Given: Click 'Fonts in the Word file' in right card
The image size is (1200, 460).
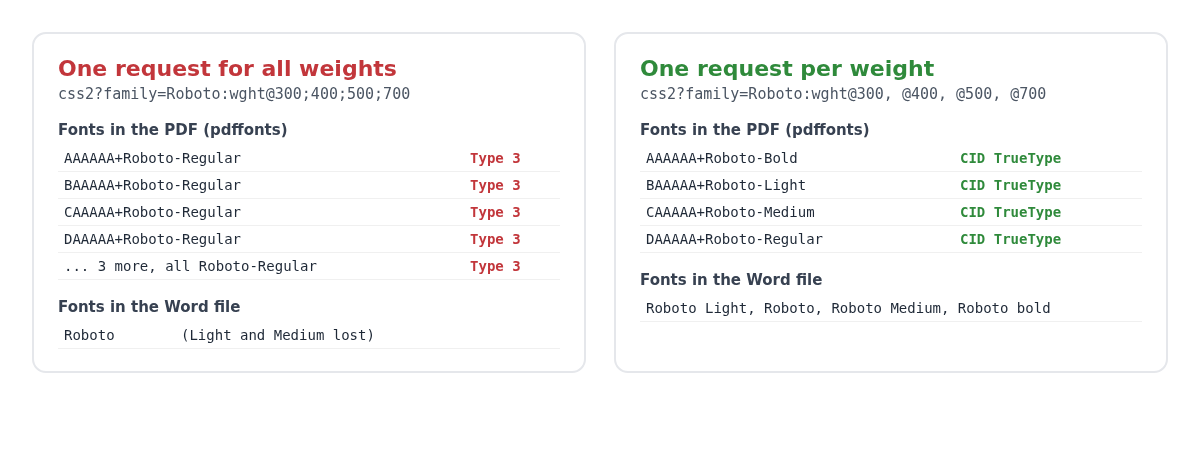Looking at the screenshot, I should [731, 280].
